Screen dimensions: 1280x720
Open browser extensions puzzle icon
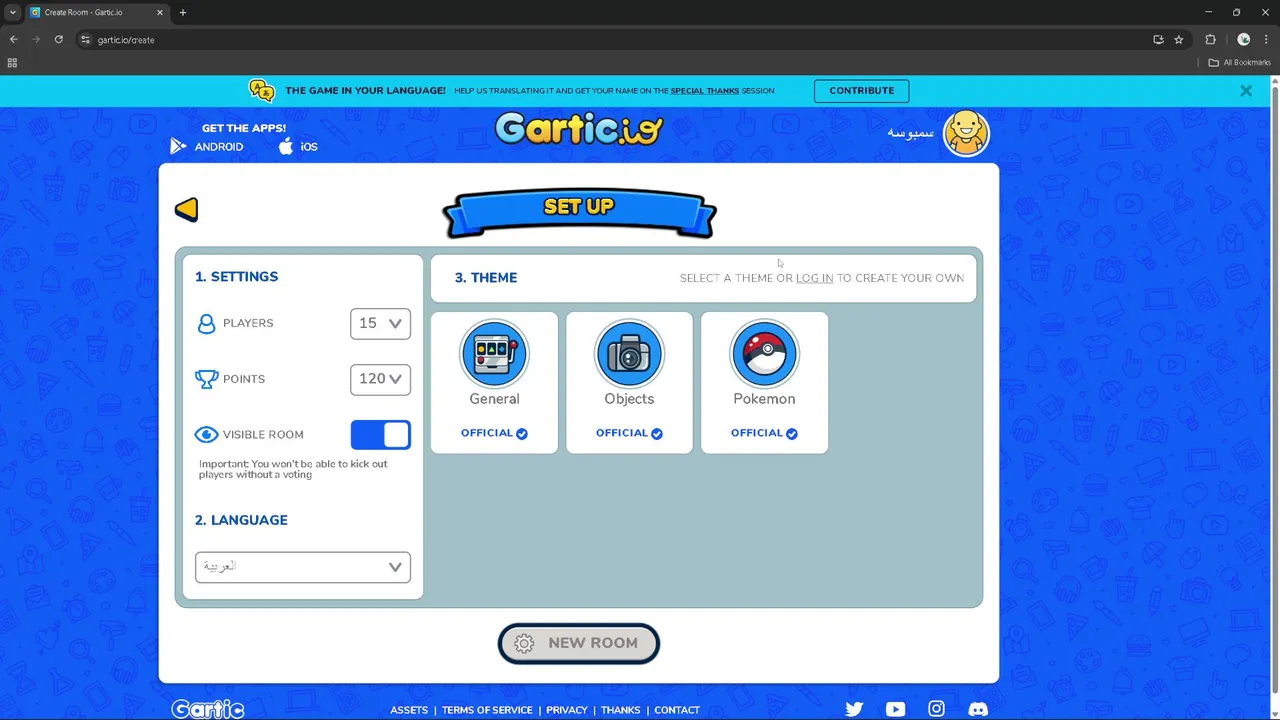(1210, 40)
